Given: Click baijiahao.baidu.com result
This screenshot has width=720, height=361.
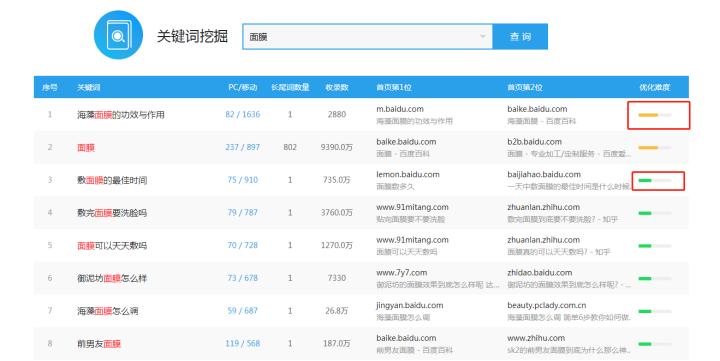Looking at the screenshot, I should pyautogui.click(x=544, y=175).
